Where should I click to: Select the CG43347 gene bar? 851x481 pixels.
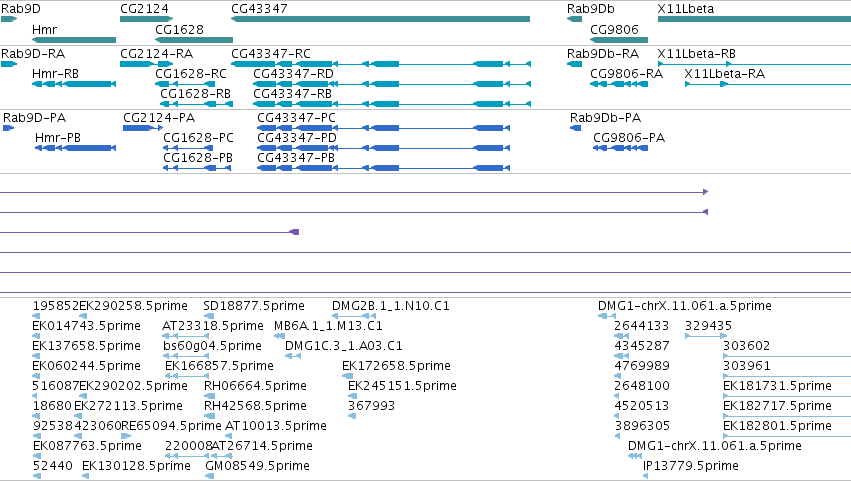[380, 19]
